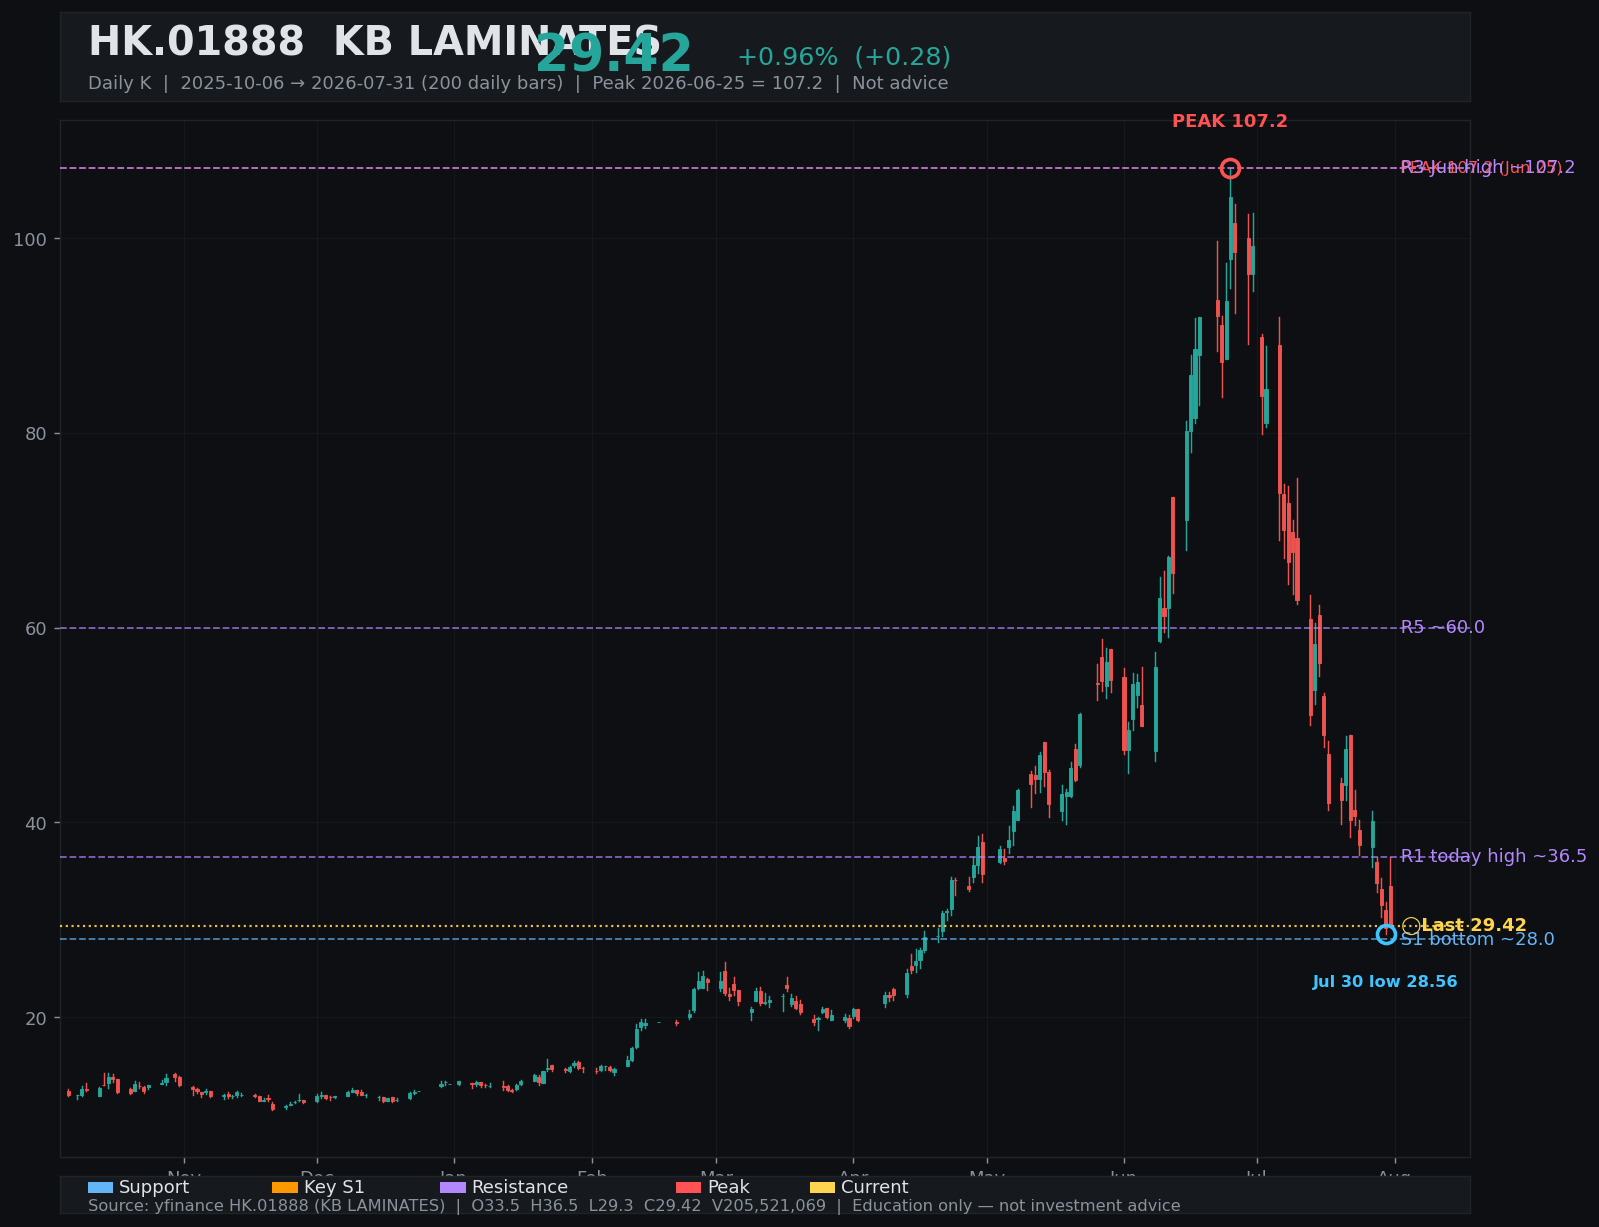
Task: Click the 'S1 bottom ~28.0' label
Action: (x=1477, y=939)
